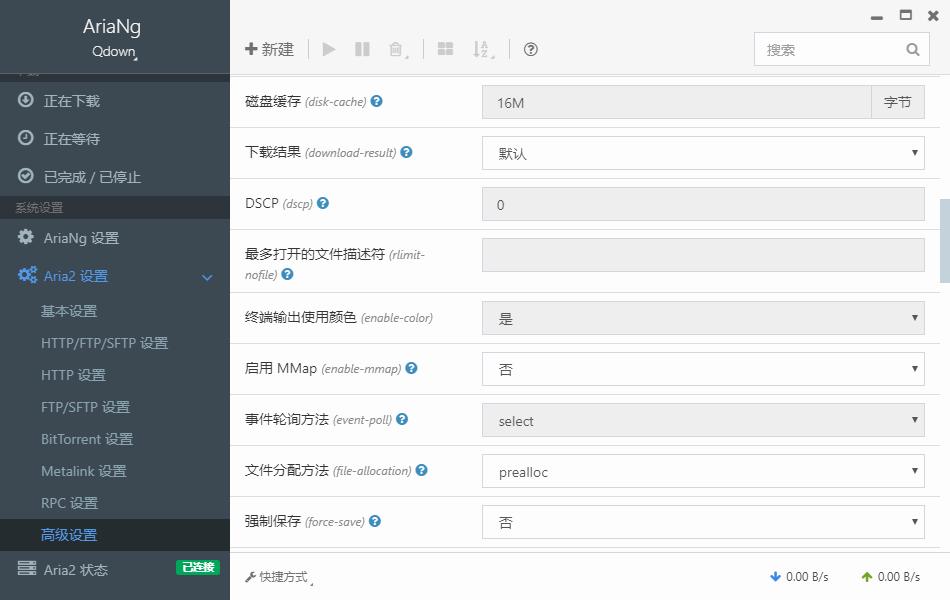Start selected tasks with play icon

[329, 49]
